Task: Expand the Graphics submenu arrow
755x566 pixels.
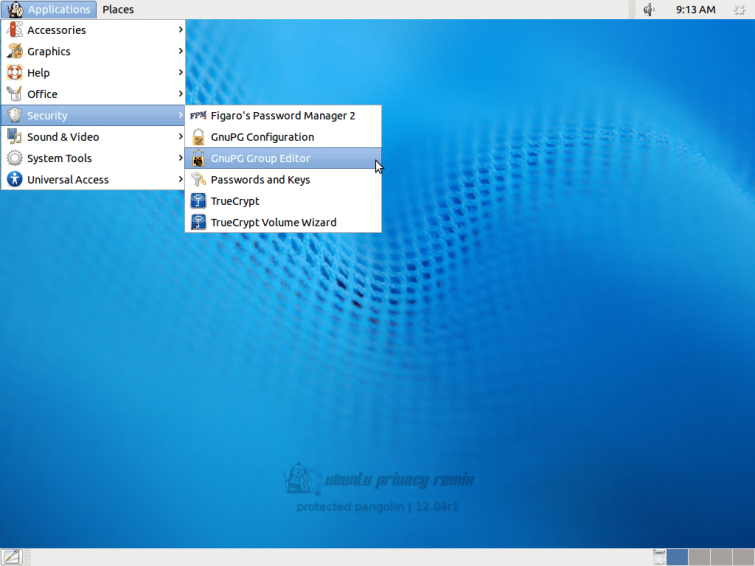Action: pos(181,51)
